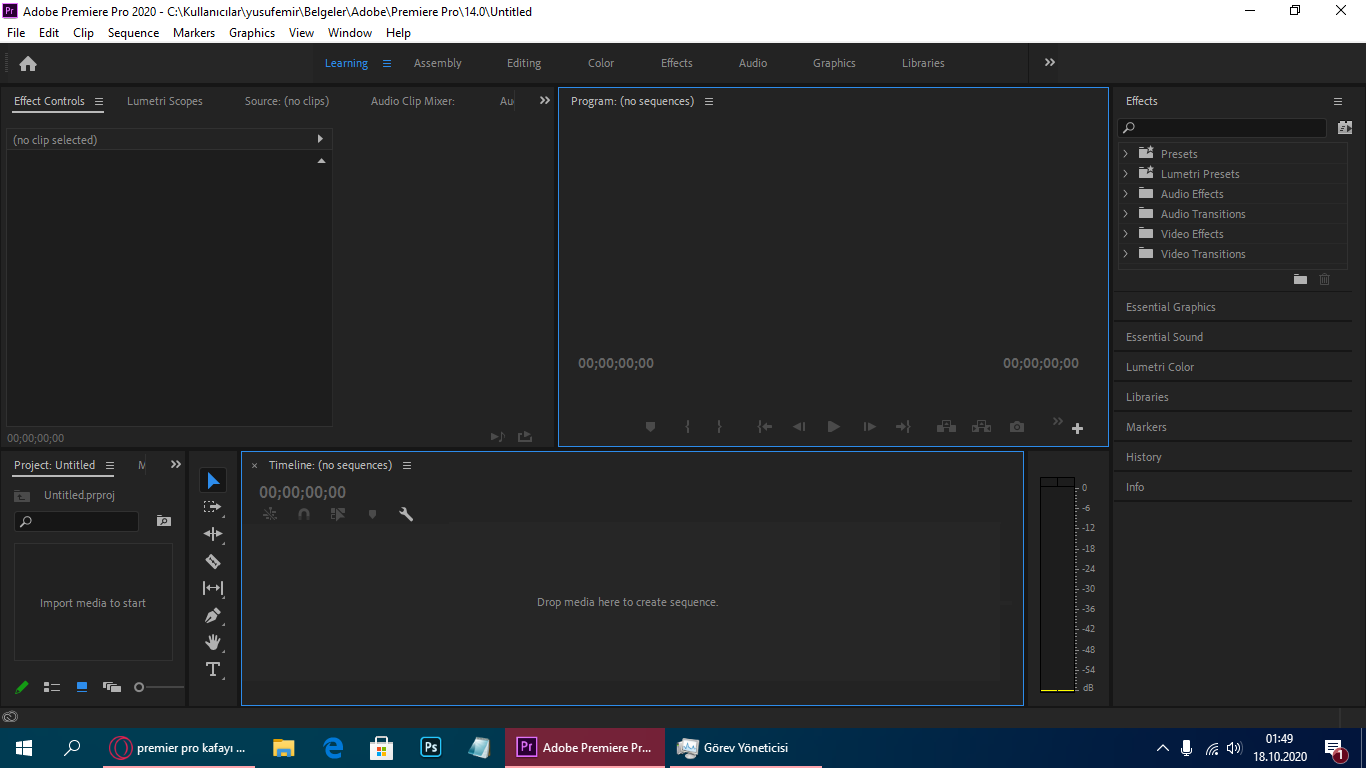Open the Timeline panel menu
This screenshot has height=768, width=1366.
407,465
